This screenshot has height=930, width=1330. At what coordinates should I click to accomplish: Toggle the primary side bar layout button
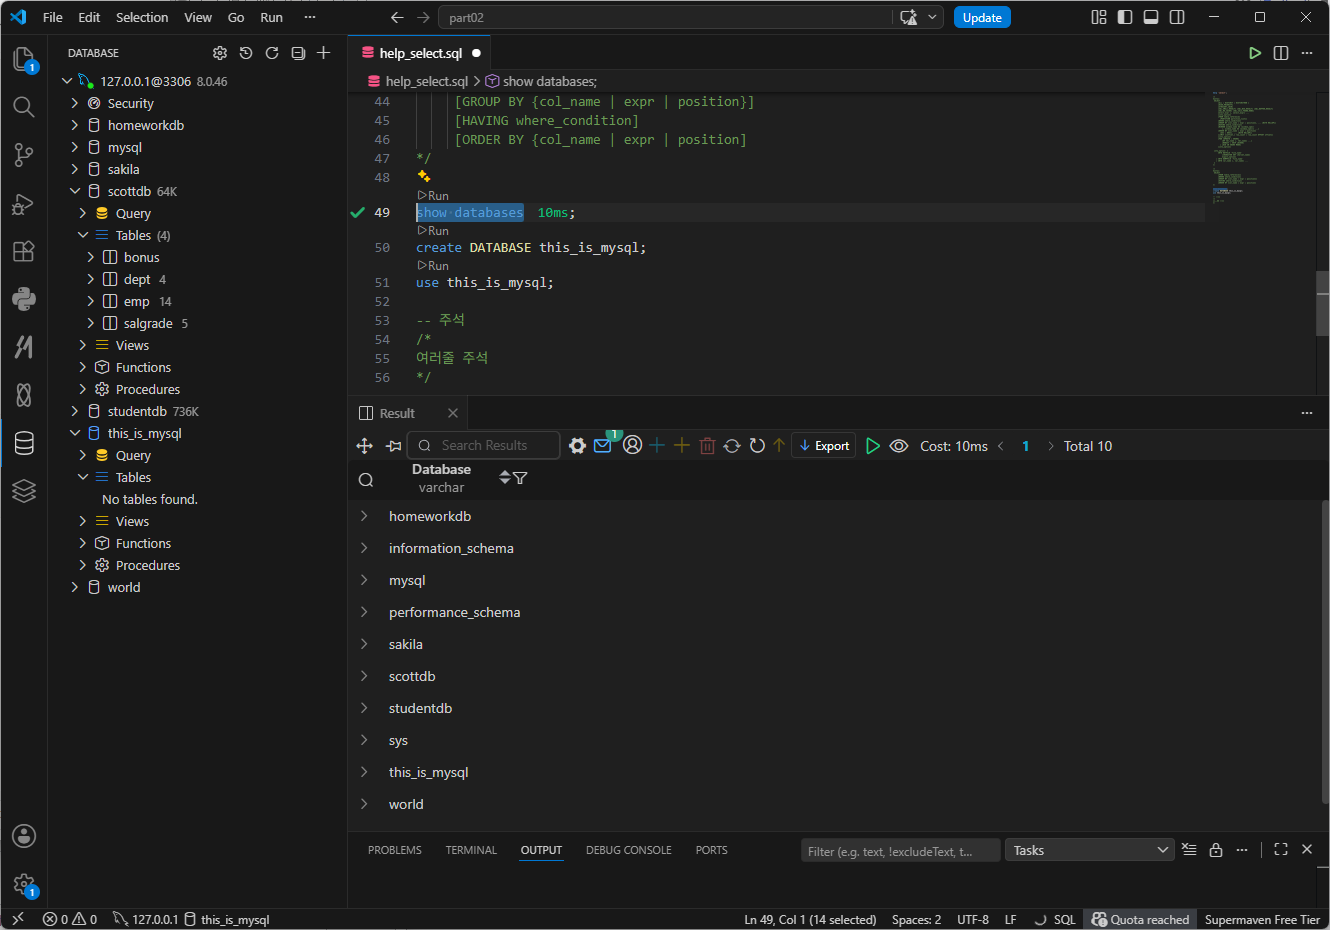click(x=1125, y=17)
